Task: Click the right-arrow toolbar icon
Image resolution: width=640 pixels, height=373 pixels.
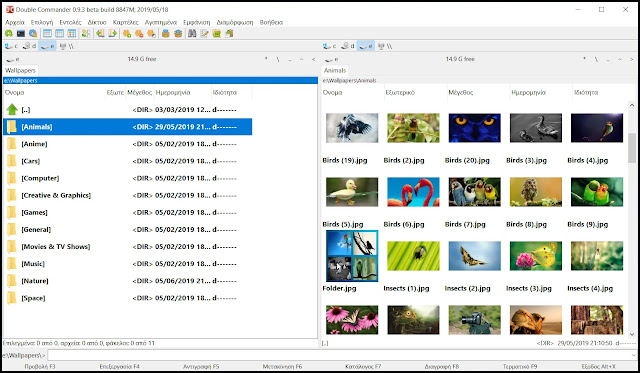Action: pos(112,33)
